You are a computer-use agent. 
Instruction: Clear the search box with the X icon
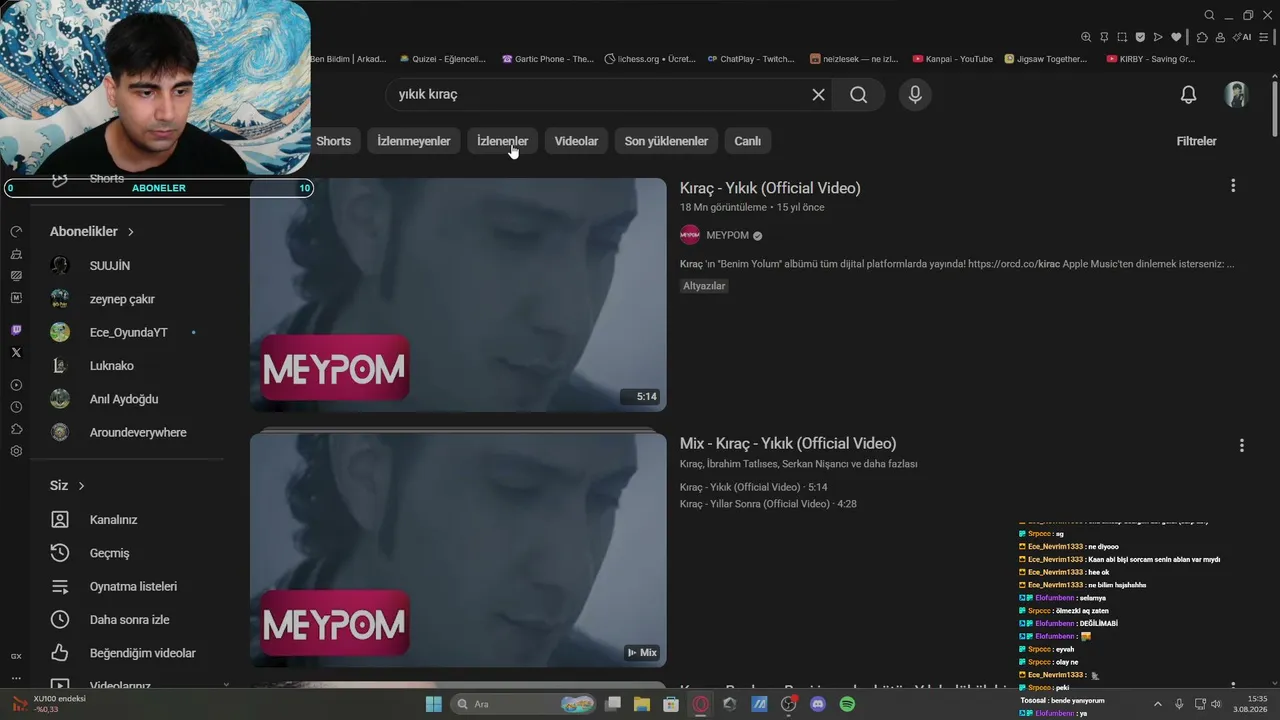pyautogui.click(x=818, y=94)
